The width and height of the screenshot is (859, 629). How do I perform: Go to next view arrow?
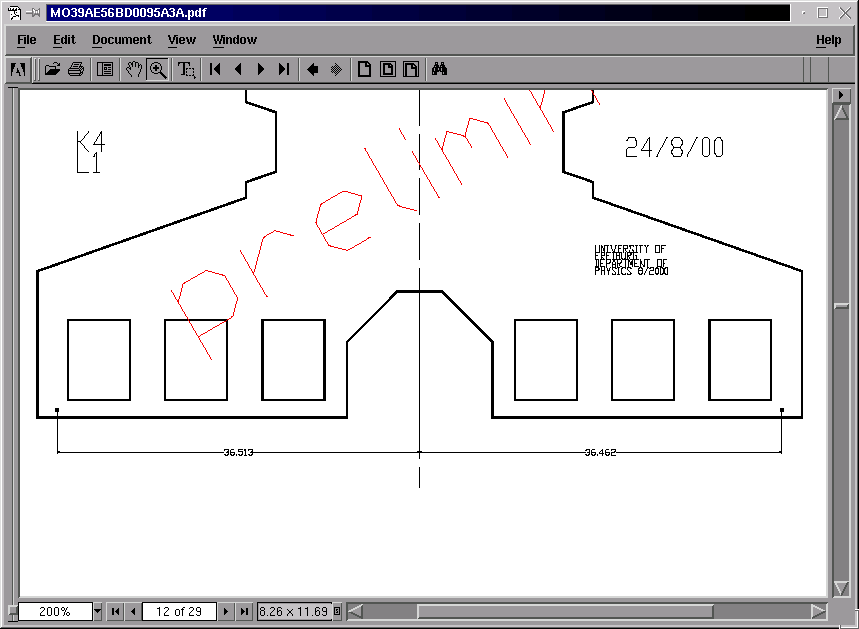pos(336,70)
